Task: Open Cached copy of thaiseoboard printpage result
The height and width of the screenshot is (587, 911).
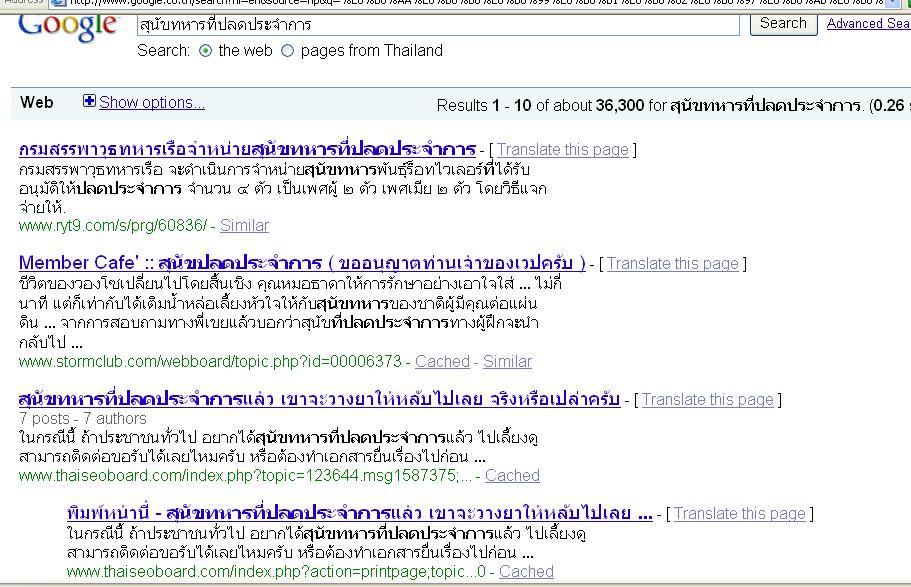Action: pos(526,572)
